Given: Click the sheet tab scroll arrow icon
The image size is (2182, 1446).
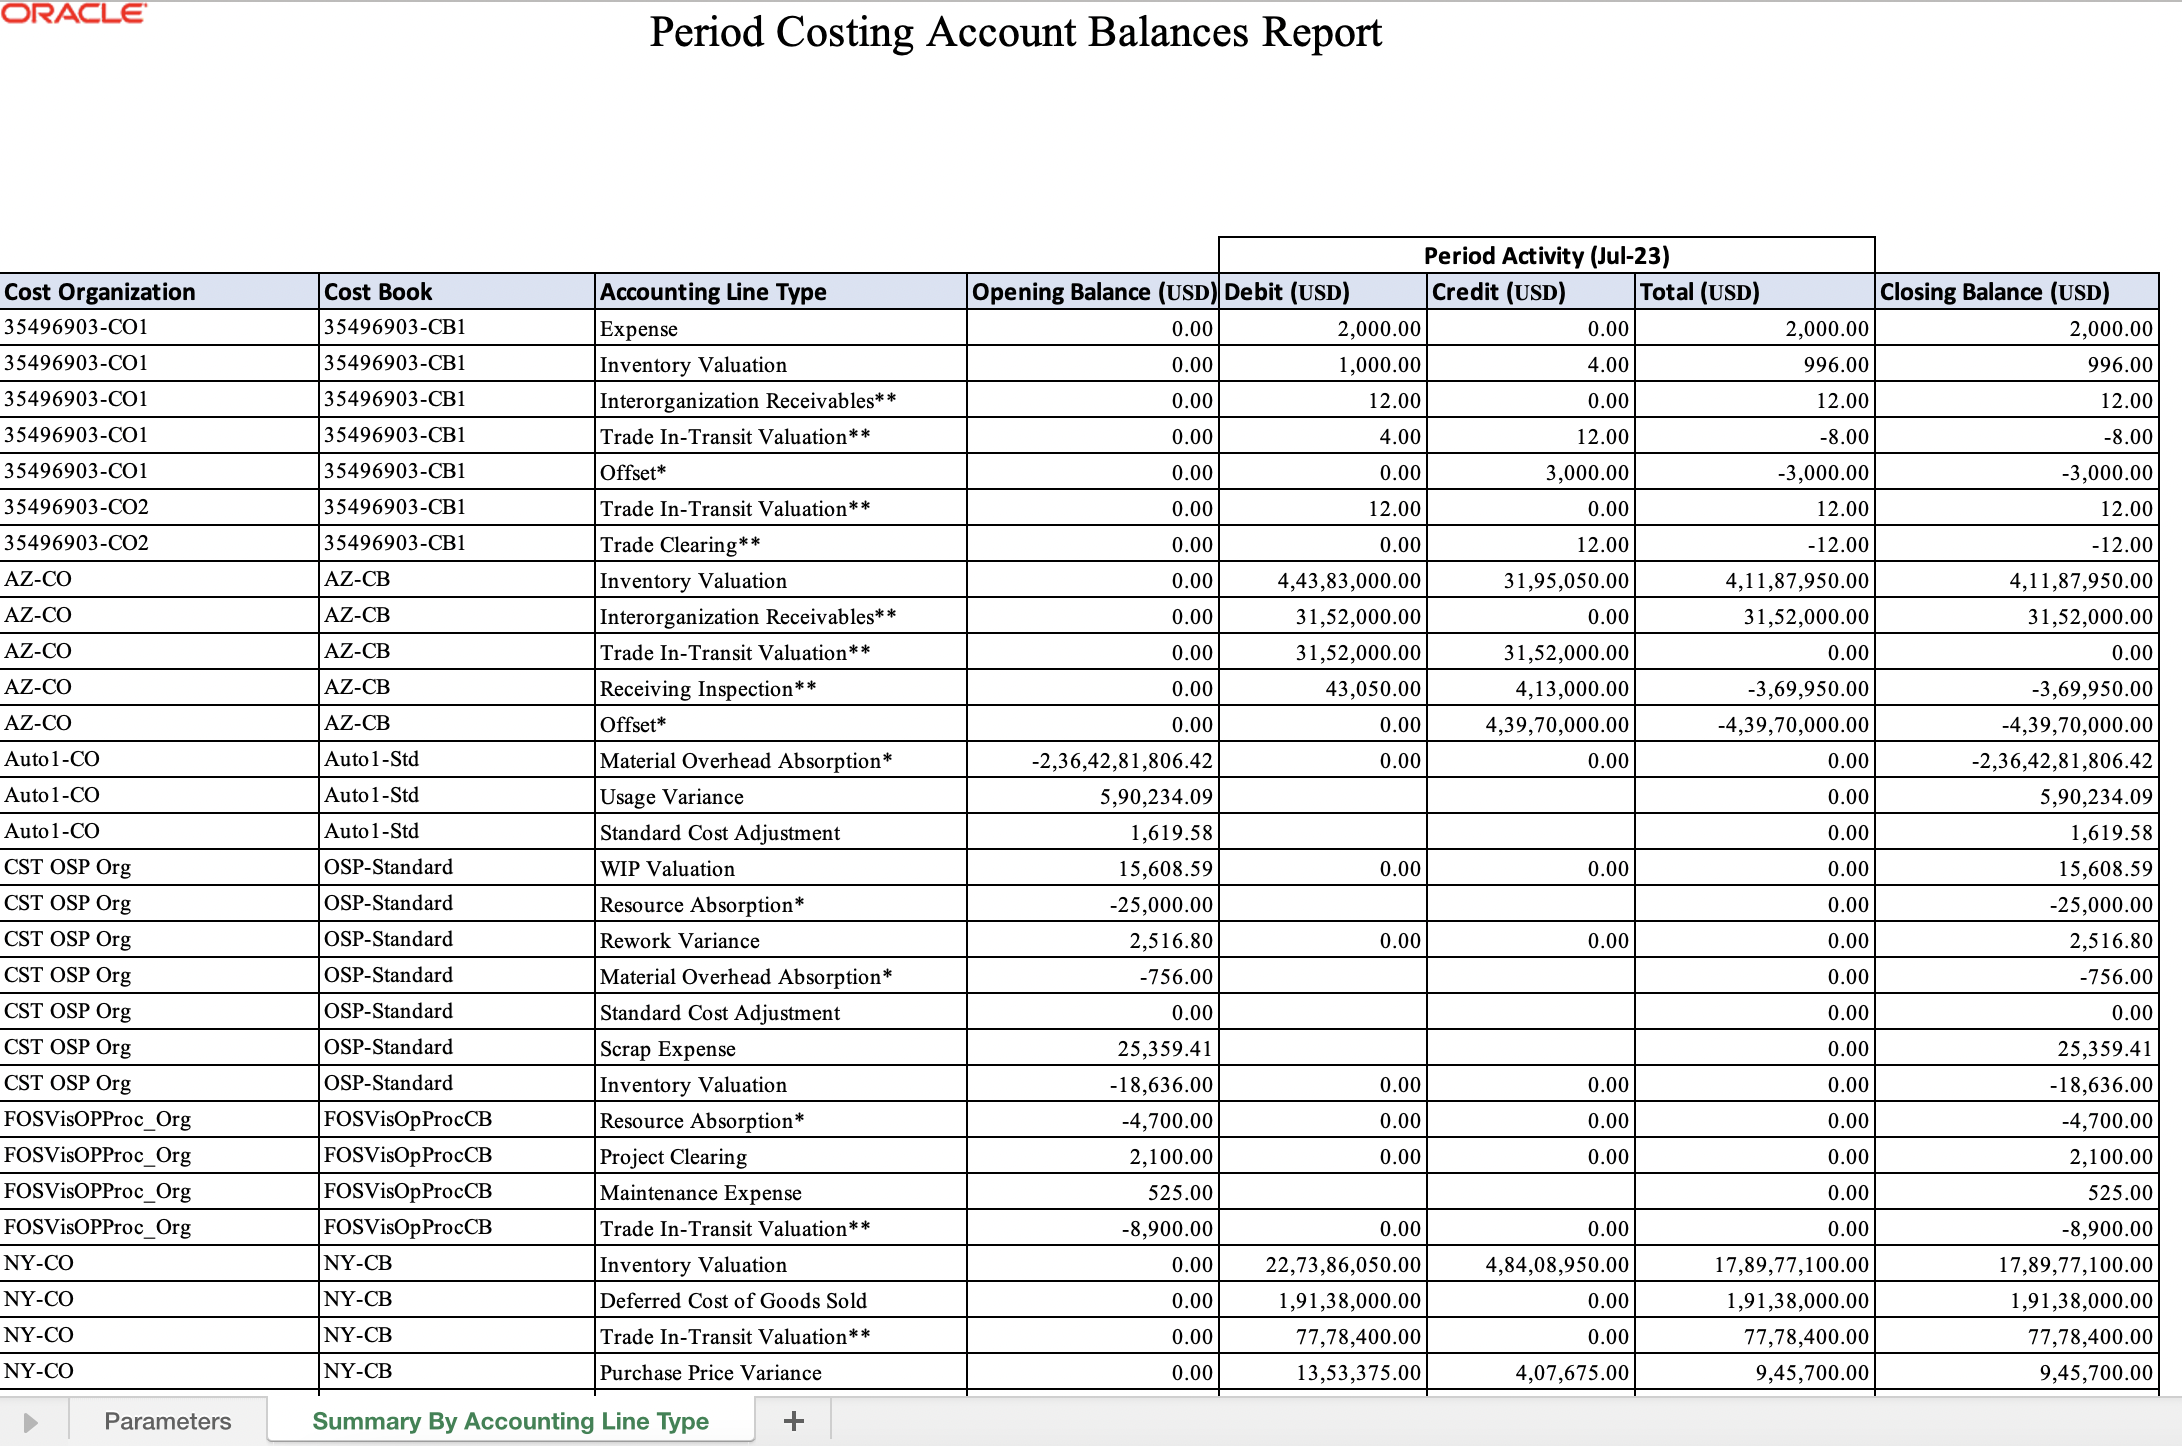Looking at the screenshot, I should (30, 1422).
